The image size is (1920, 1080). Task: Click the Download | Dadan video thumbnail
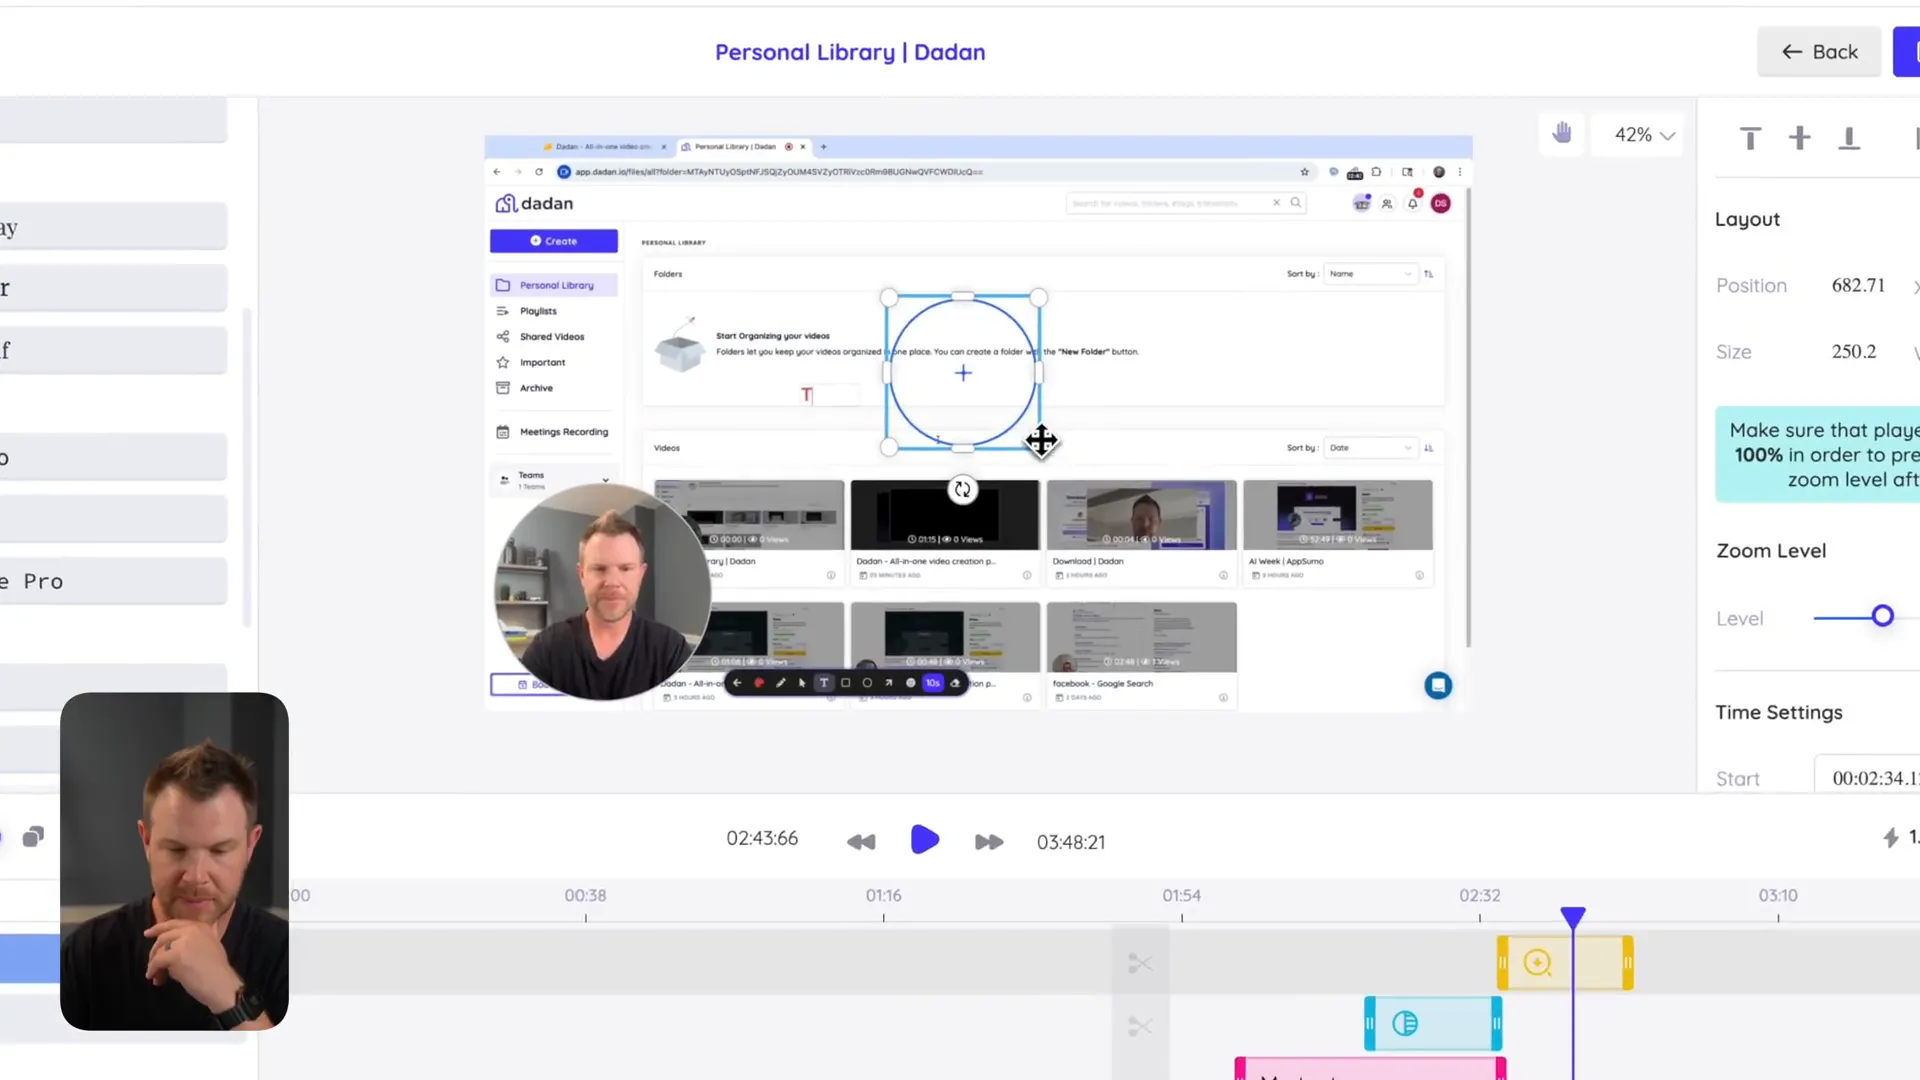(x=1141, y=514)
